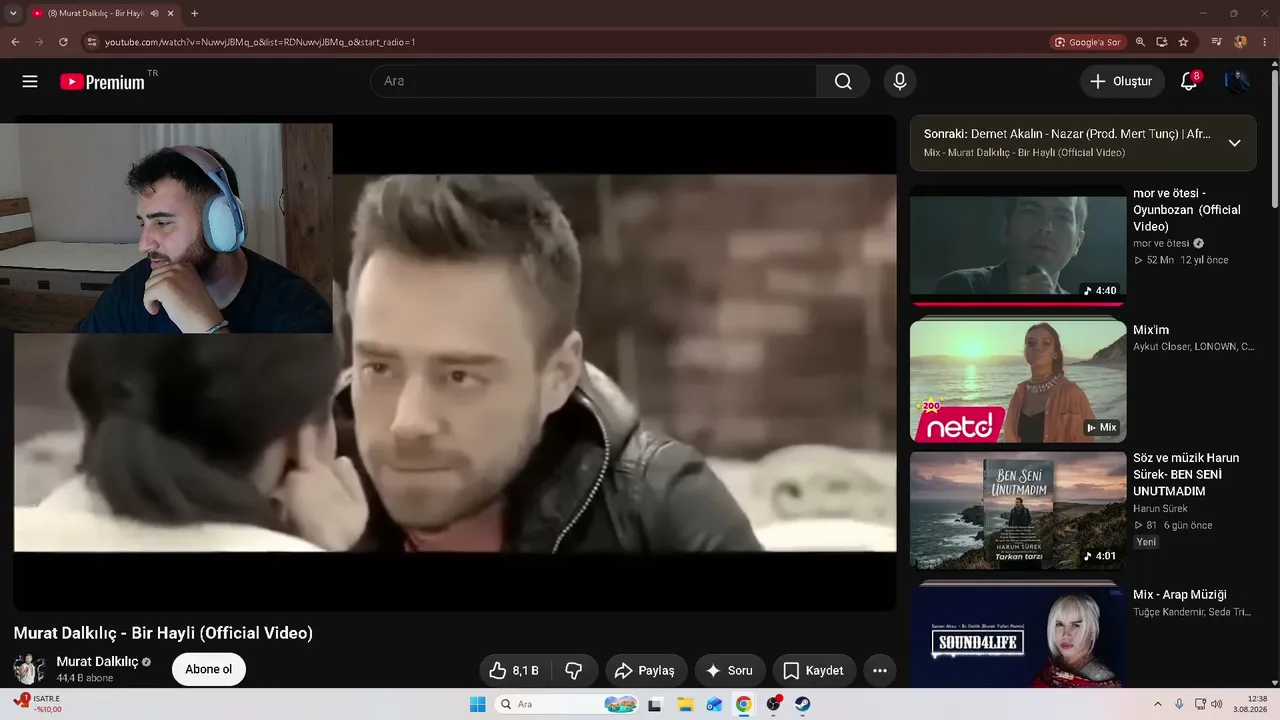Open Mix'im playlist thumbnail
This screenshot has width=1280, height=720.
point(1018,381)
